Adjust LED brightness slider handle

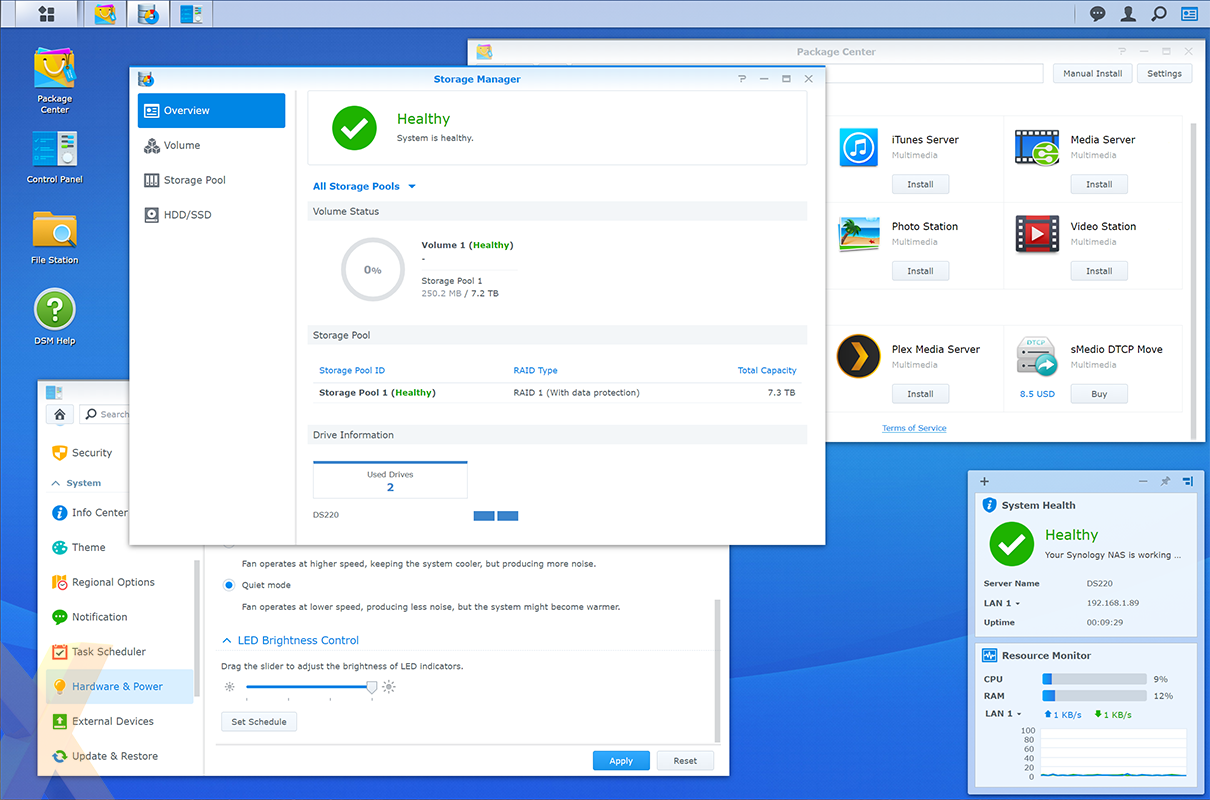[x=372, y=687]
